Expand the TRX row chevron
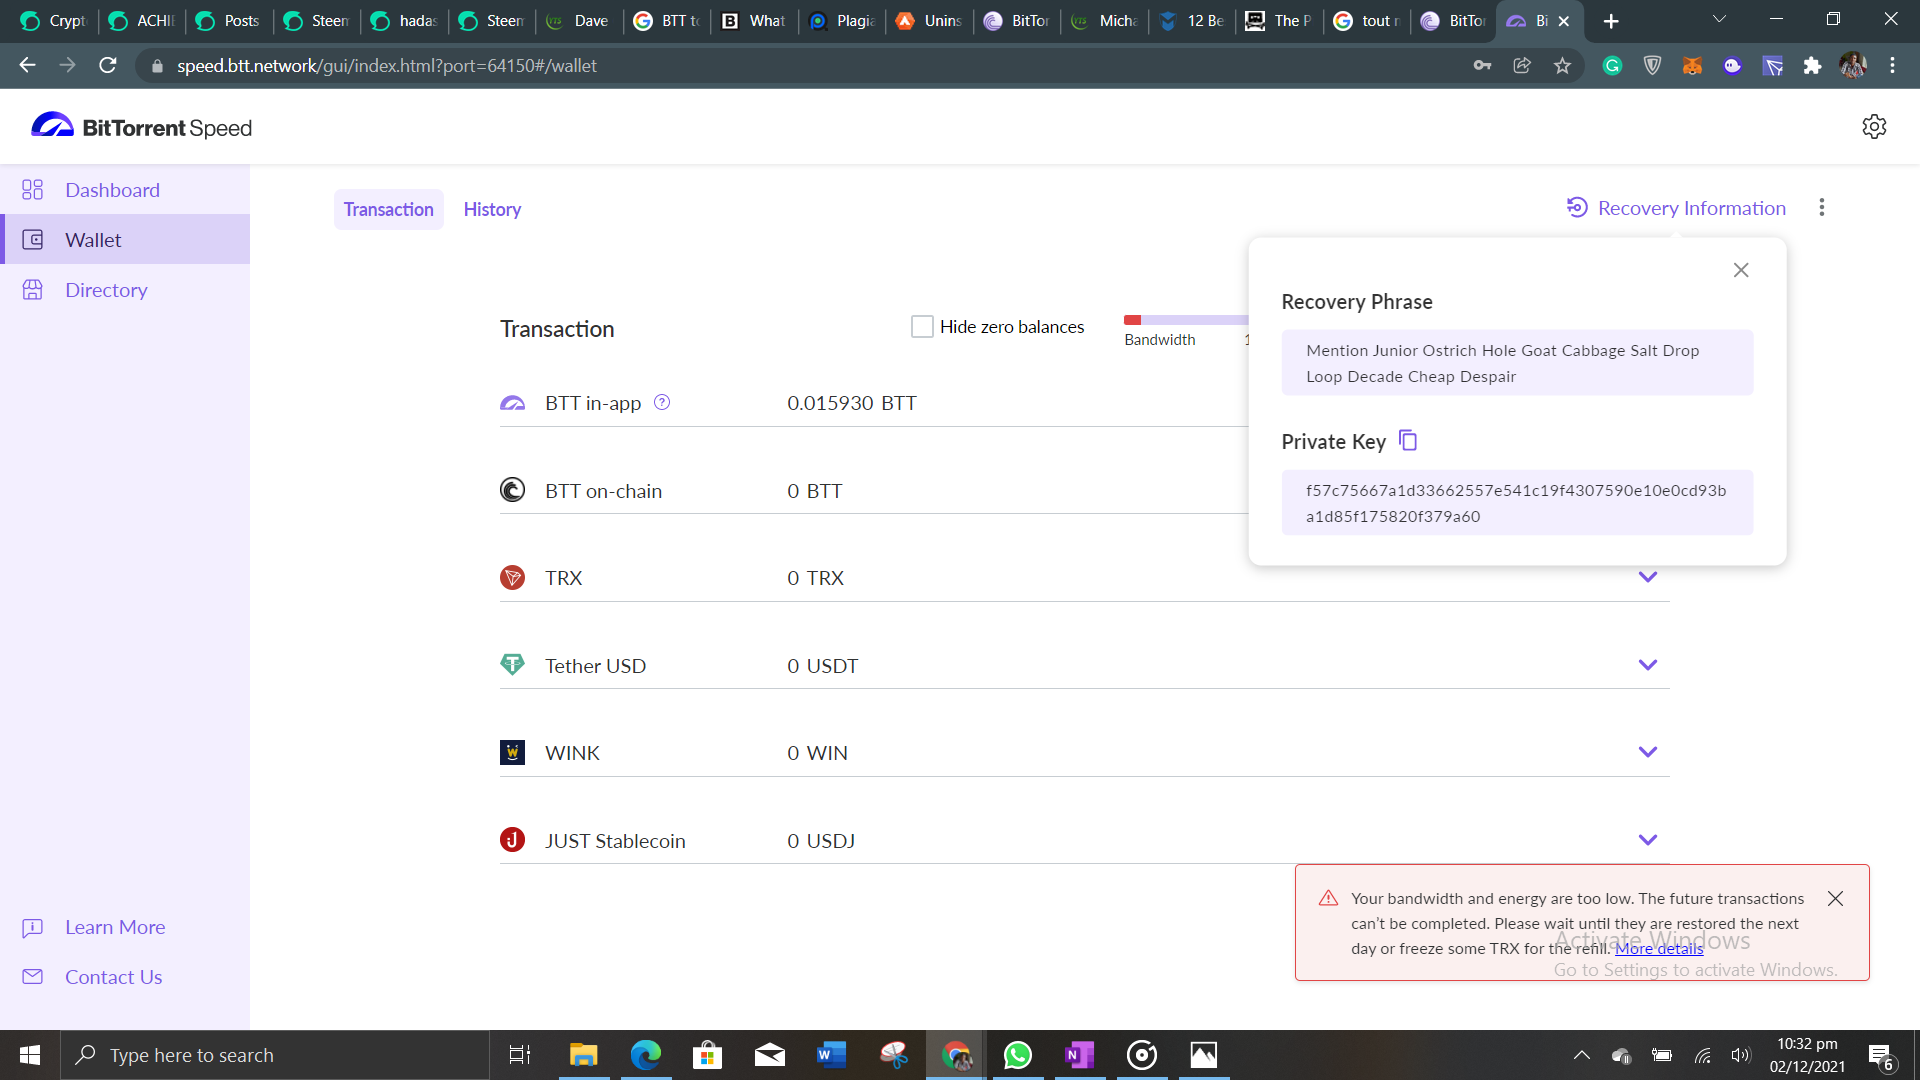 [x=1648, y=577]
